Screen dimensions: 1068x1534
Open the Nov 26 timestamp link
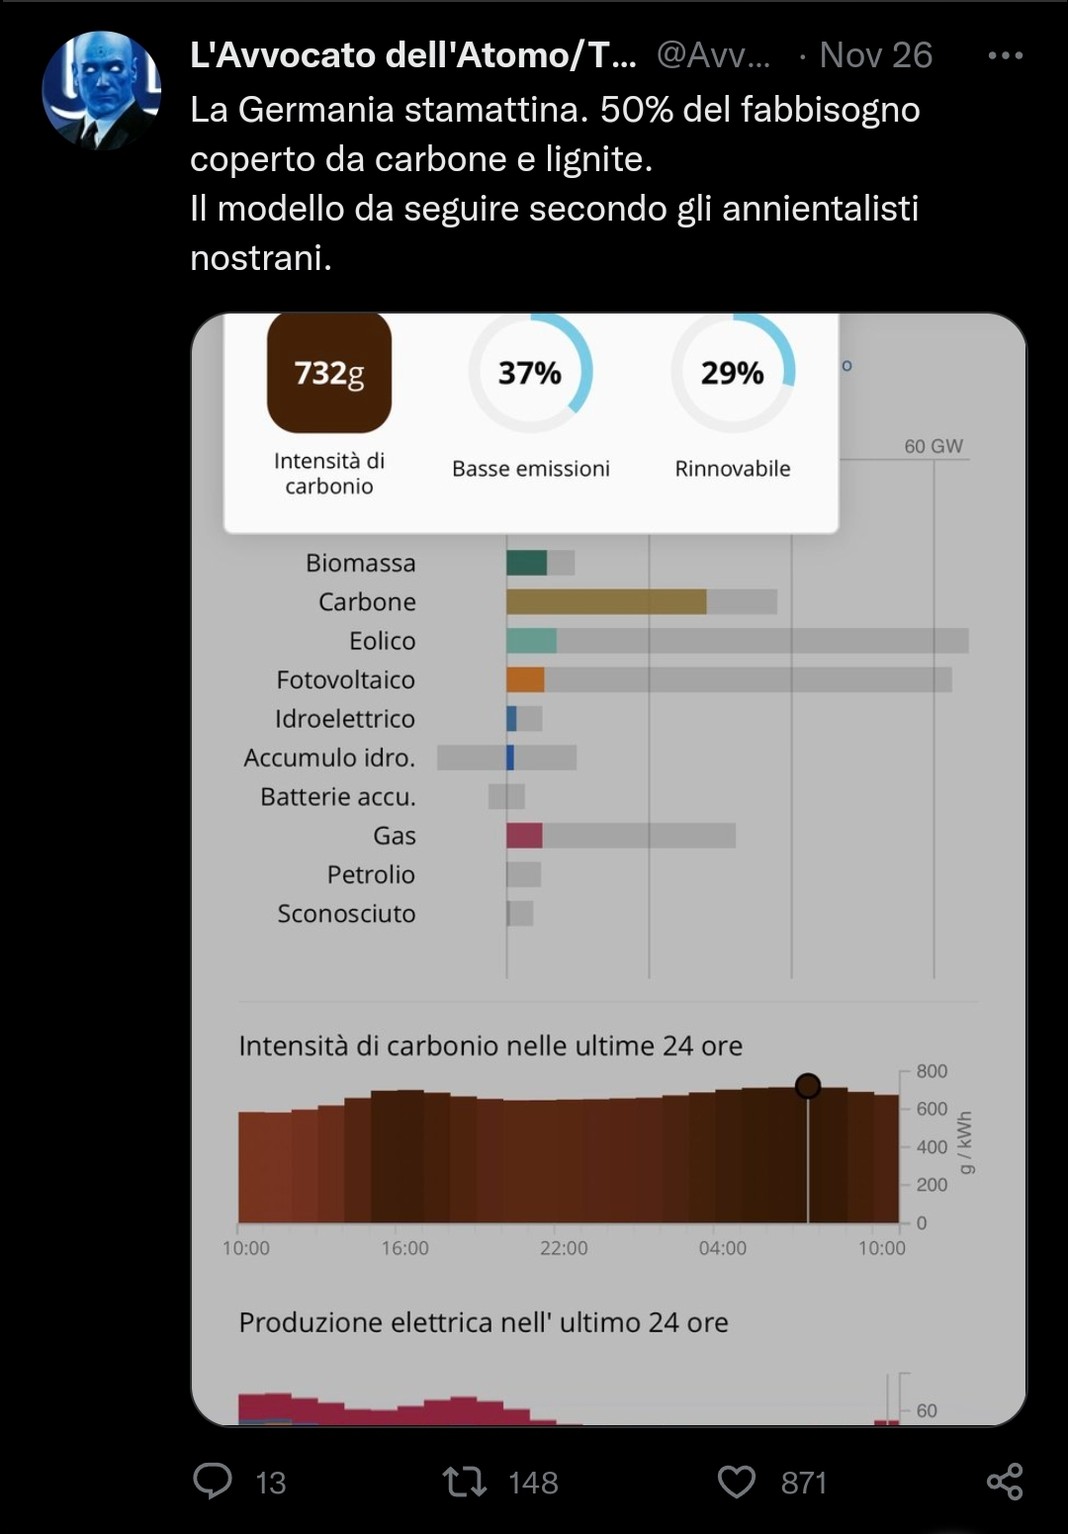[x=875, y=56]
